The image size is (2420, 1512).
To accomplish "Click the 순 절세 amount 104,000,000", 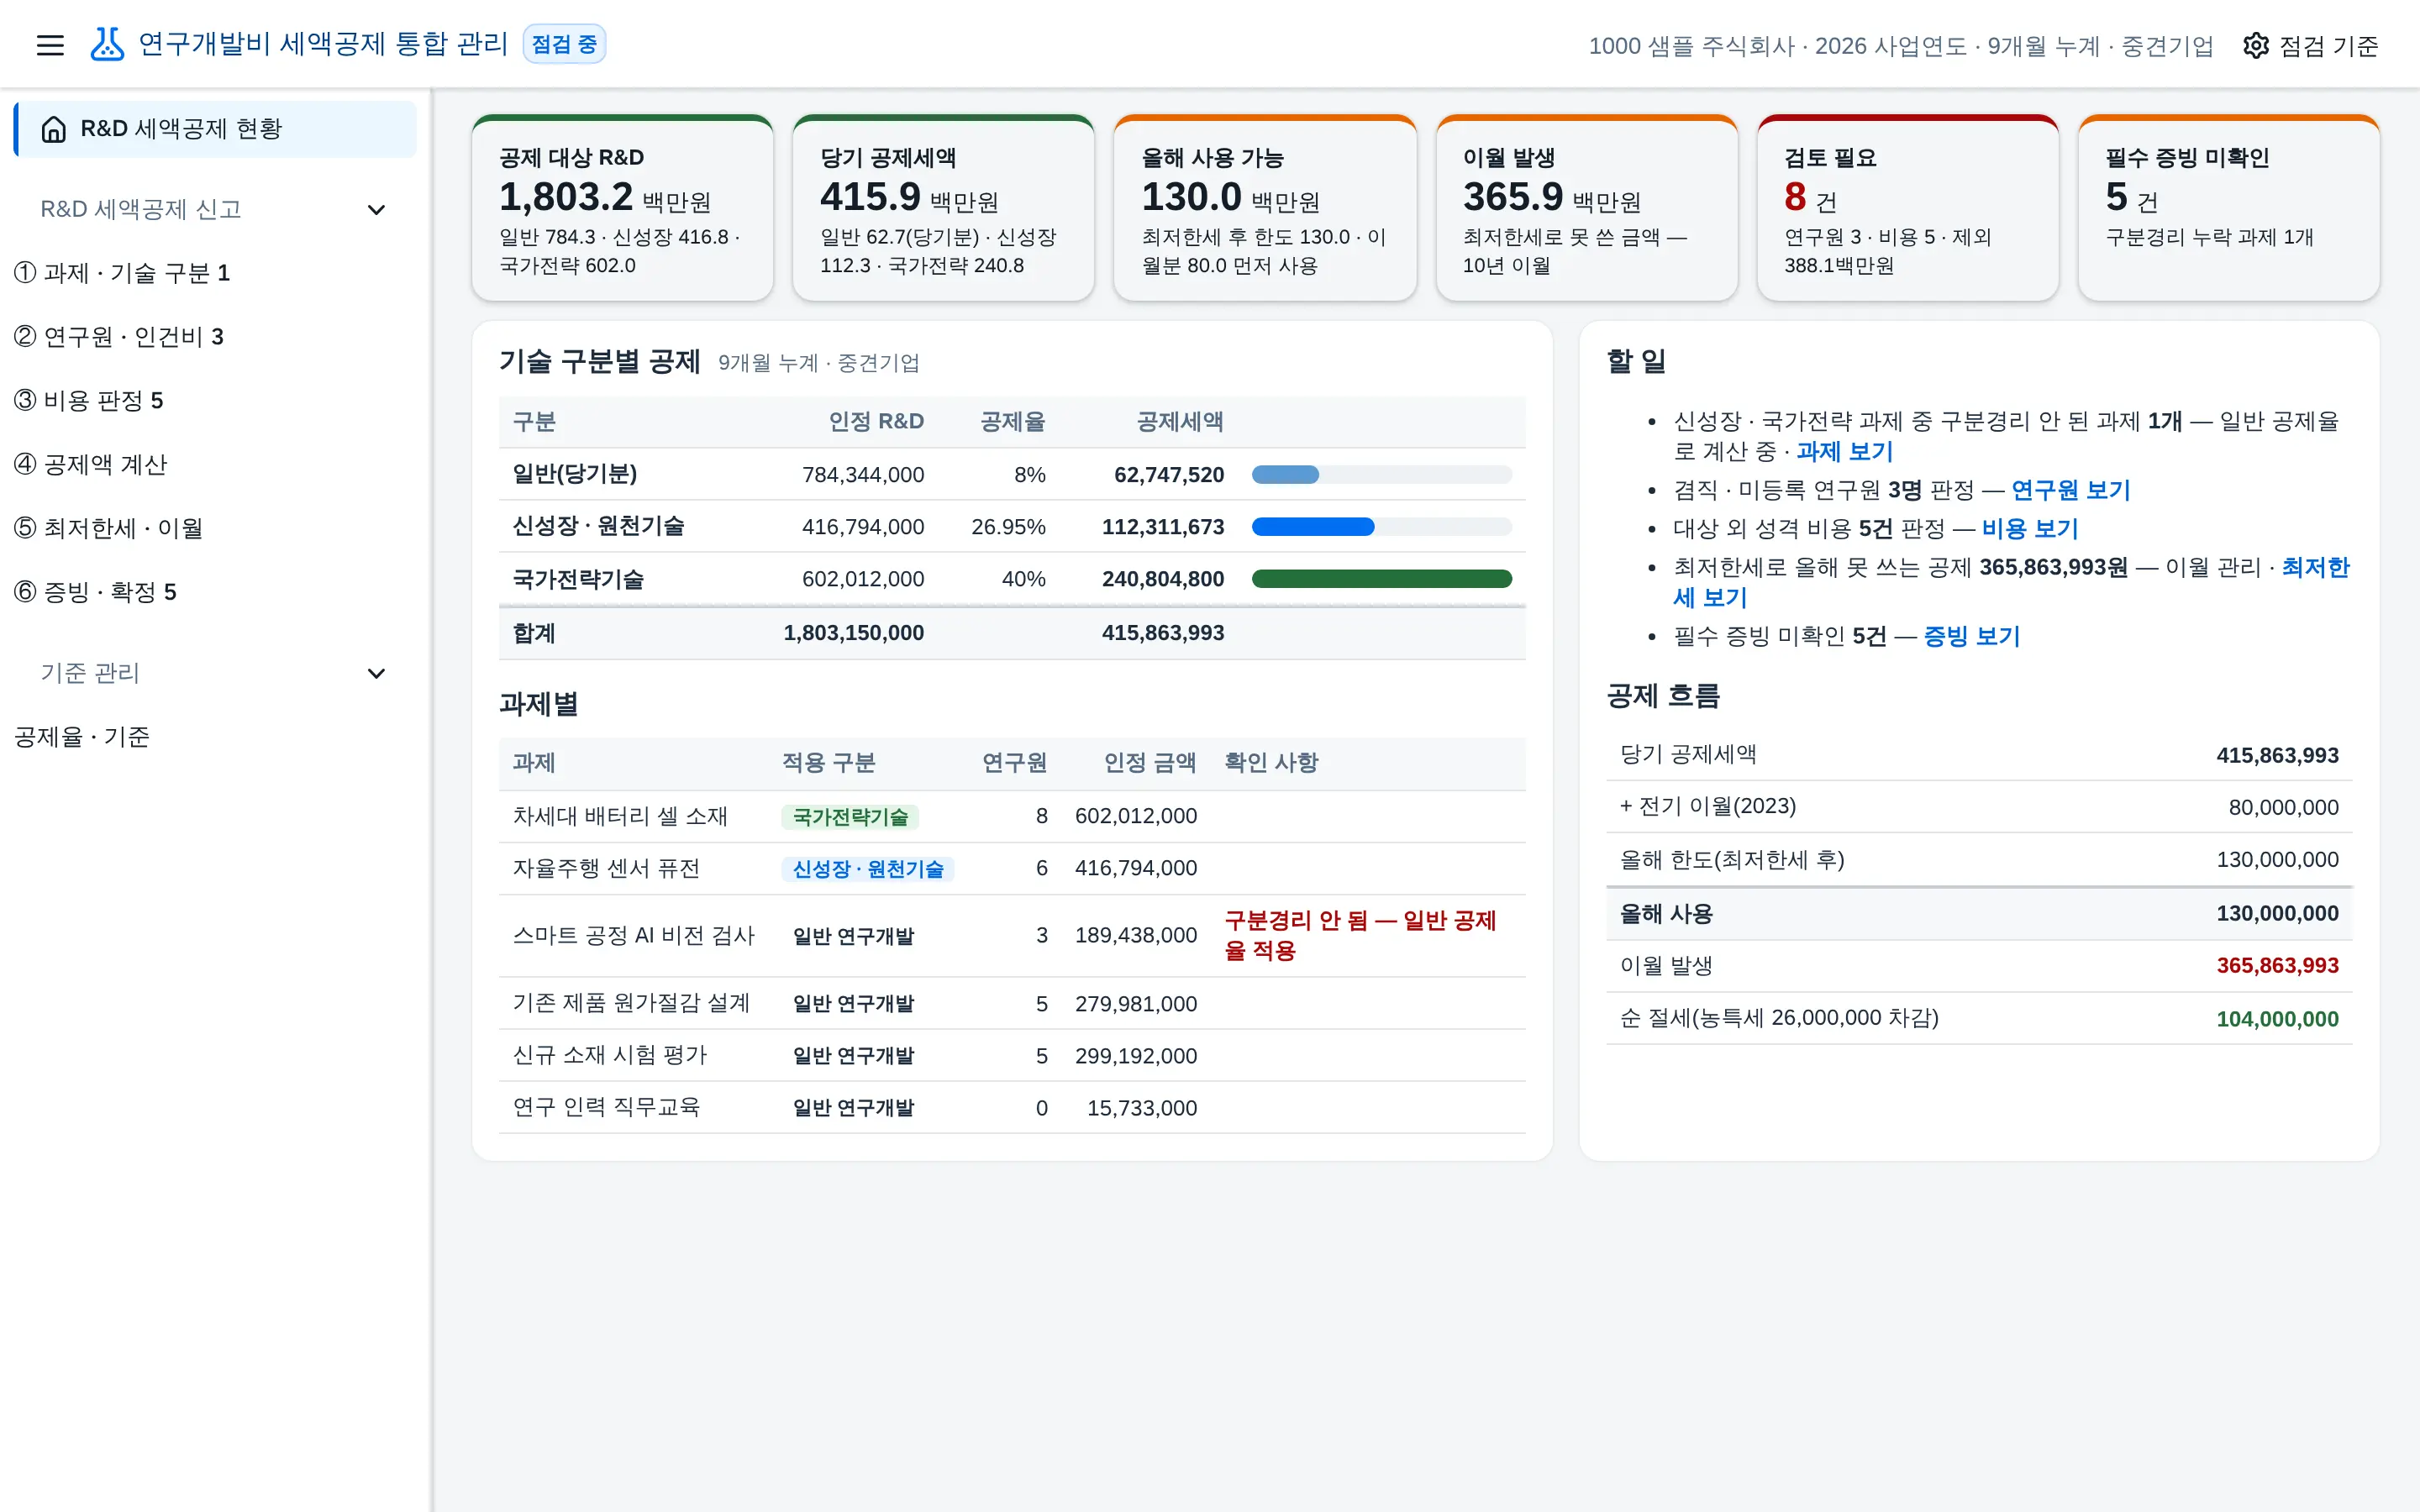I will click(2277, 1019).
